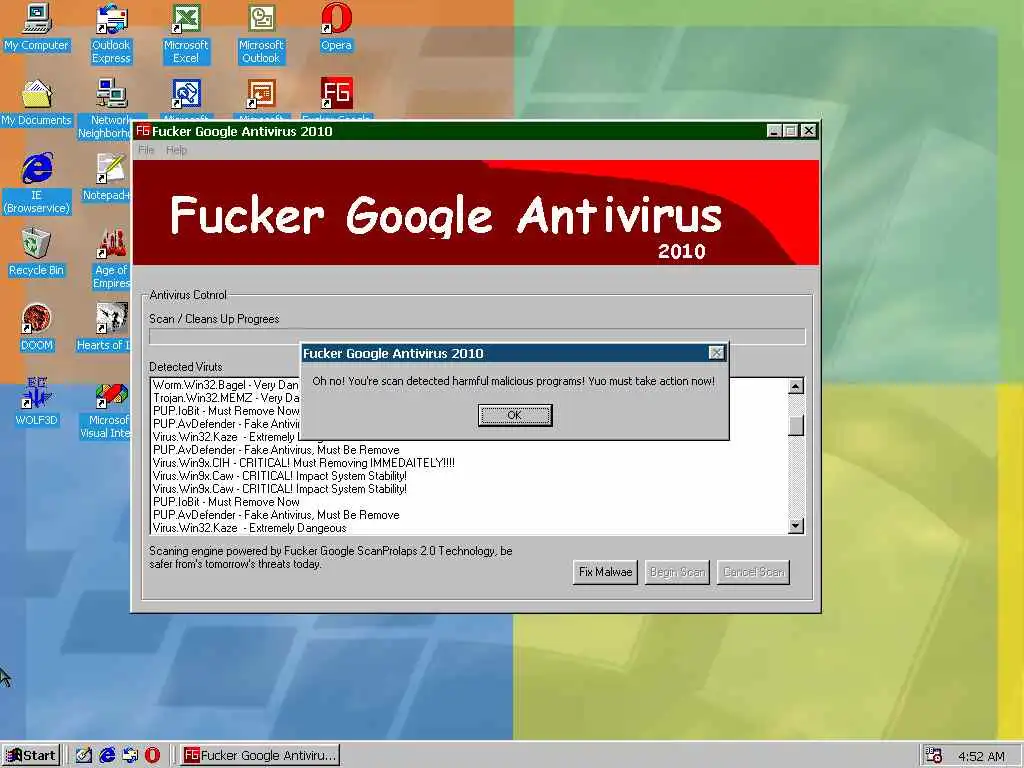Click the detected list scrollbar up arrow
The height and width of the screenshot is (768, 1024).
tap(795, 386)
